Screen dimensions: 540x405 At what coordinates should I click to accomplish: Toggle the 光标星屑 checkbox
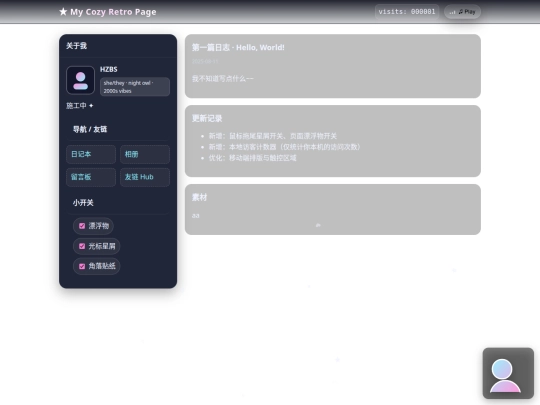coord(82,246)
